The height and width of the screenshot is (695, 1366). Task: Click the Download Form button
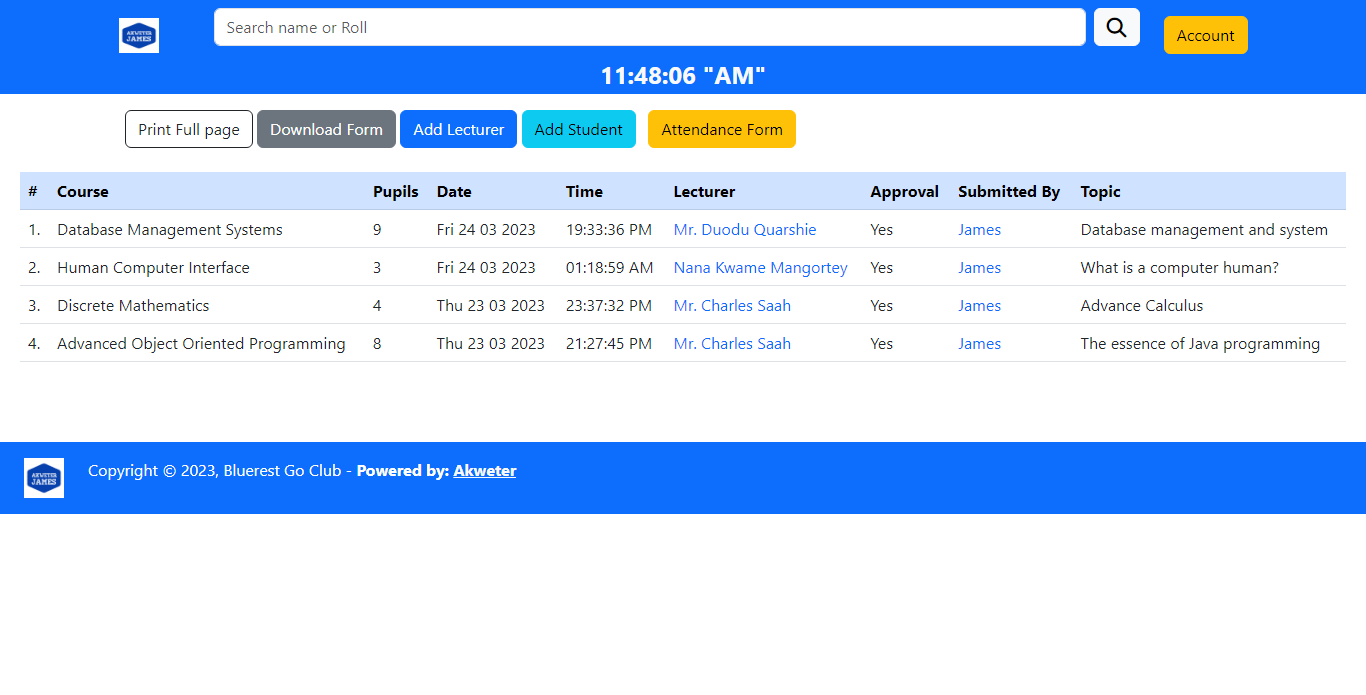326,129
